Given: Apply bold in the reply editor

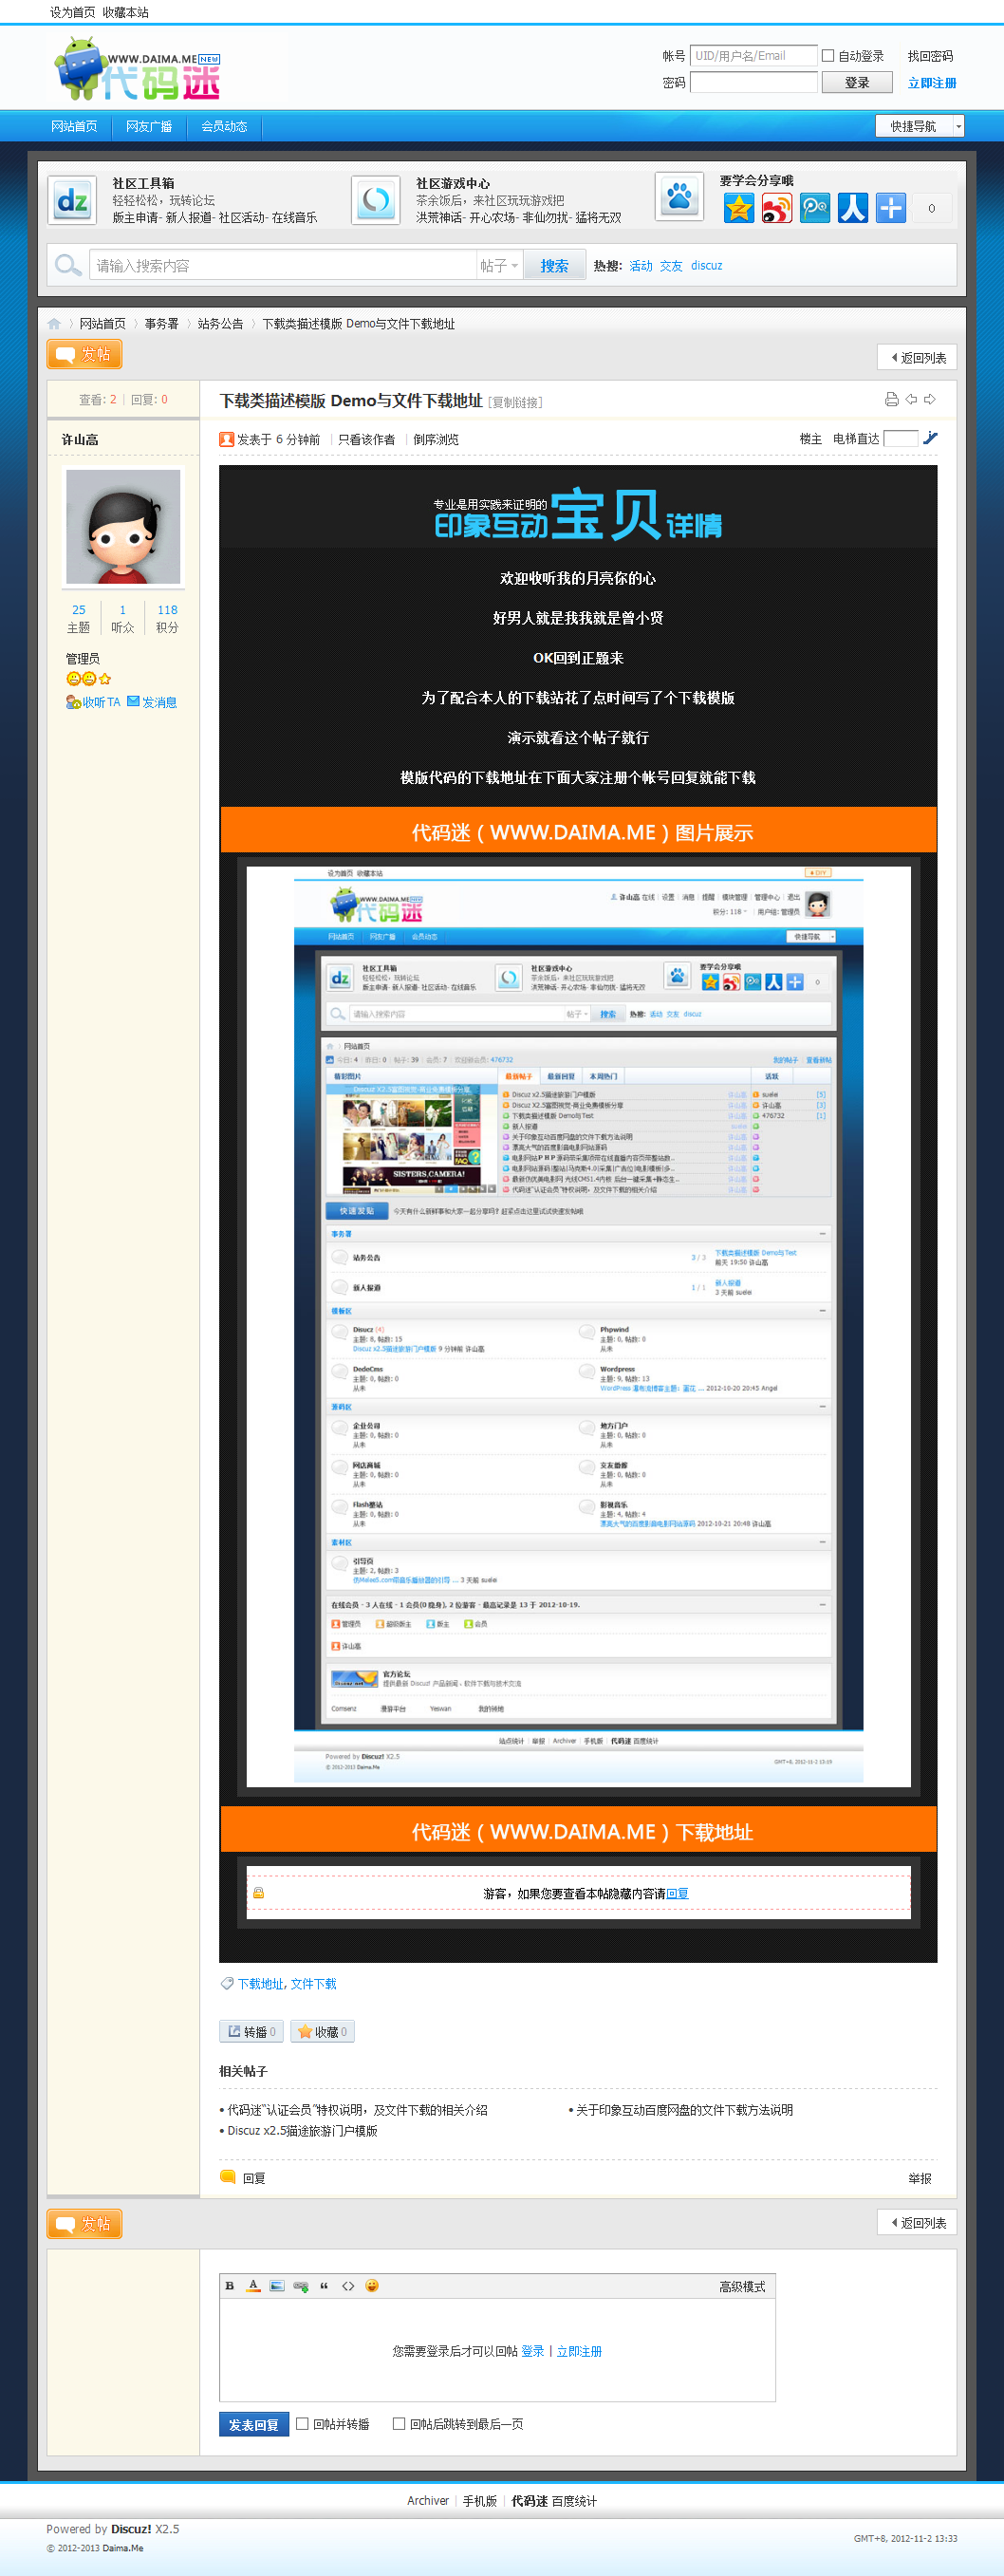Looking at the screenshot, I should (230, 2285).
